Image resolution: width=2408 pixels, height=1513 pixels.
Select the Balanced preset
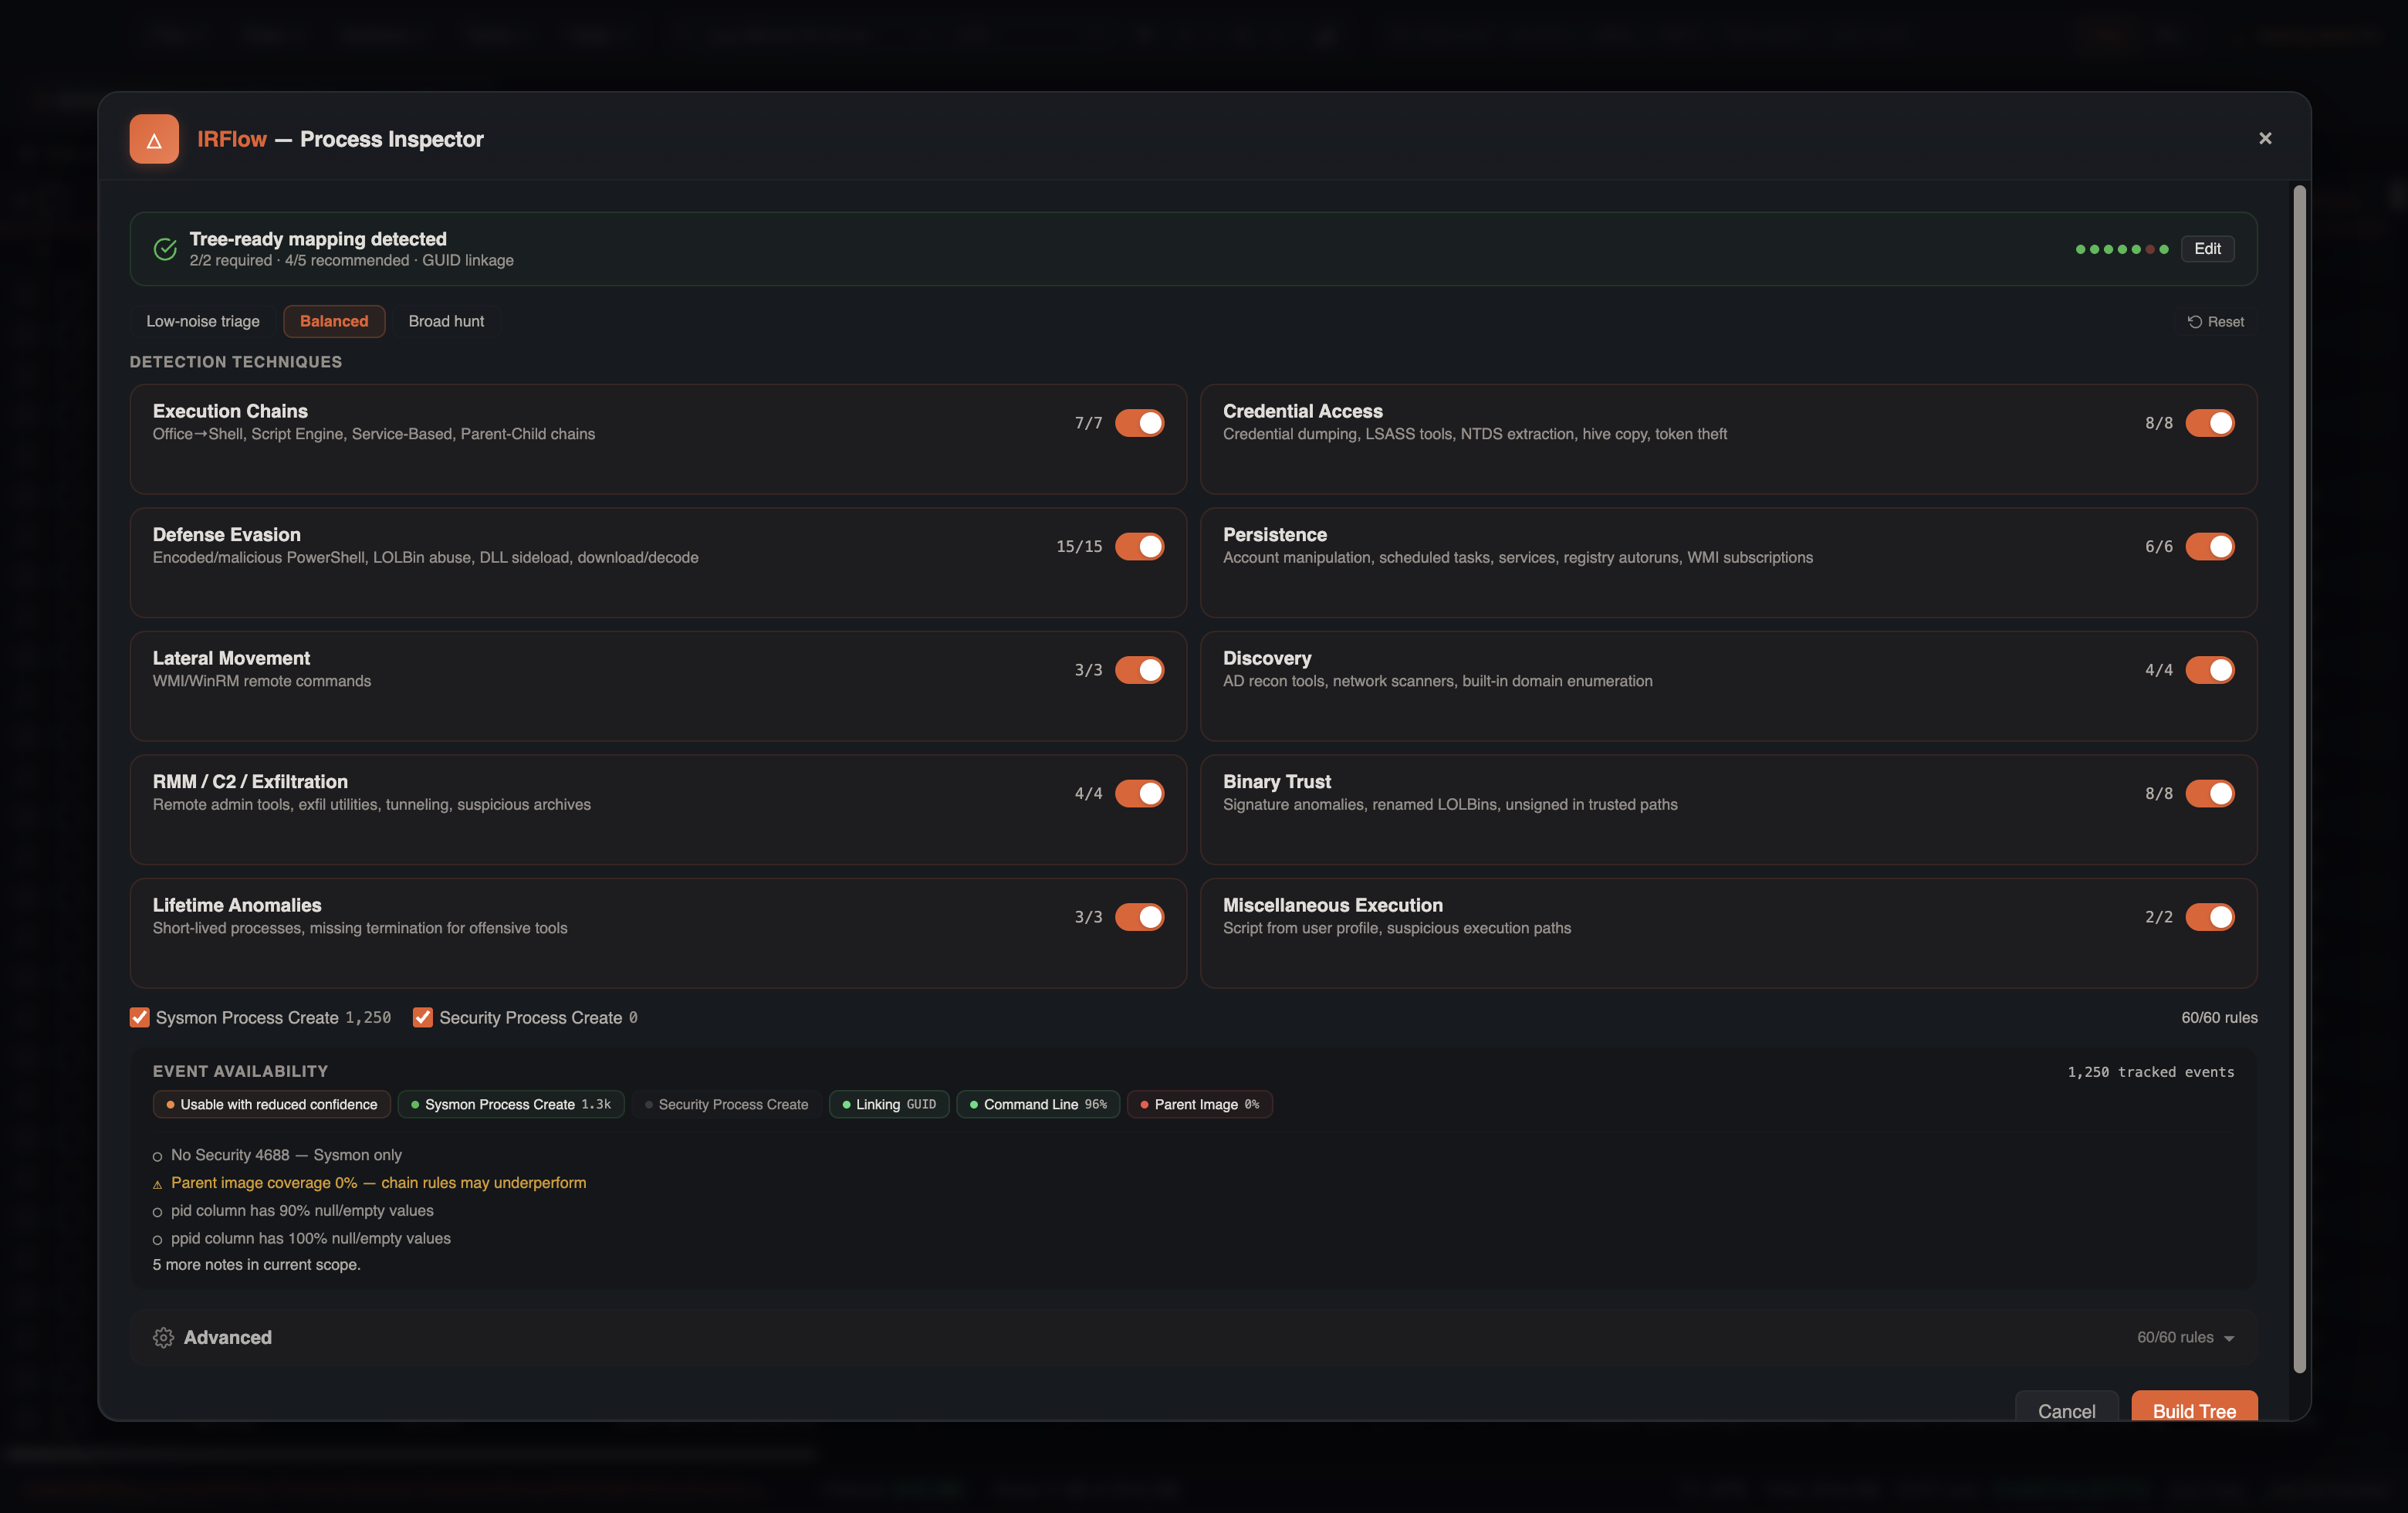point(334,321)
